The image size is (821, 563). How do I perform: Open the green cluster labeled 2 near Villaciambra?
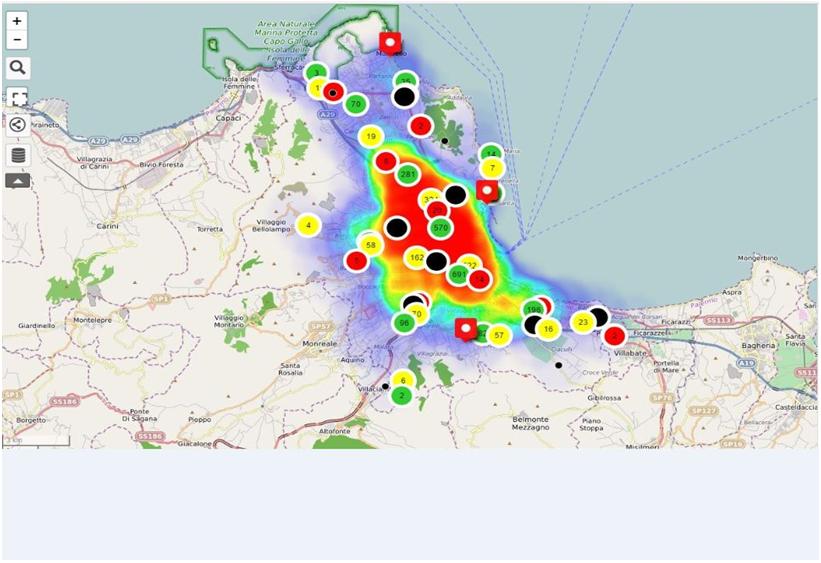[x=402, y=395]
